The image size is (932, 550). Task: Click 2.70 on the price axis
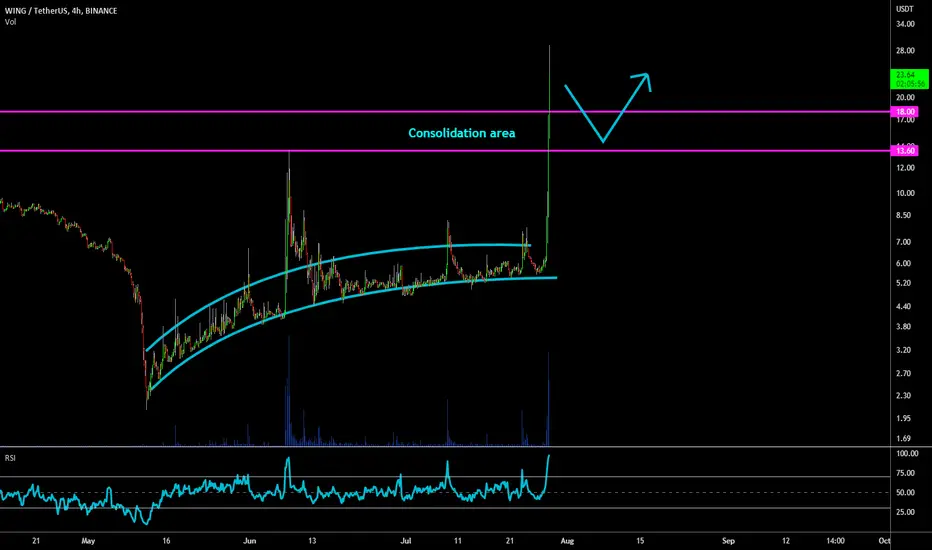click(903, 373)
